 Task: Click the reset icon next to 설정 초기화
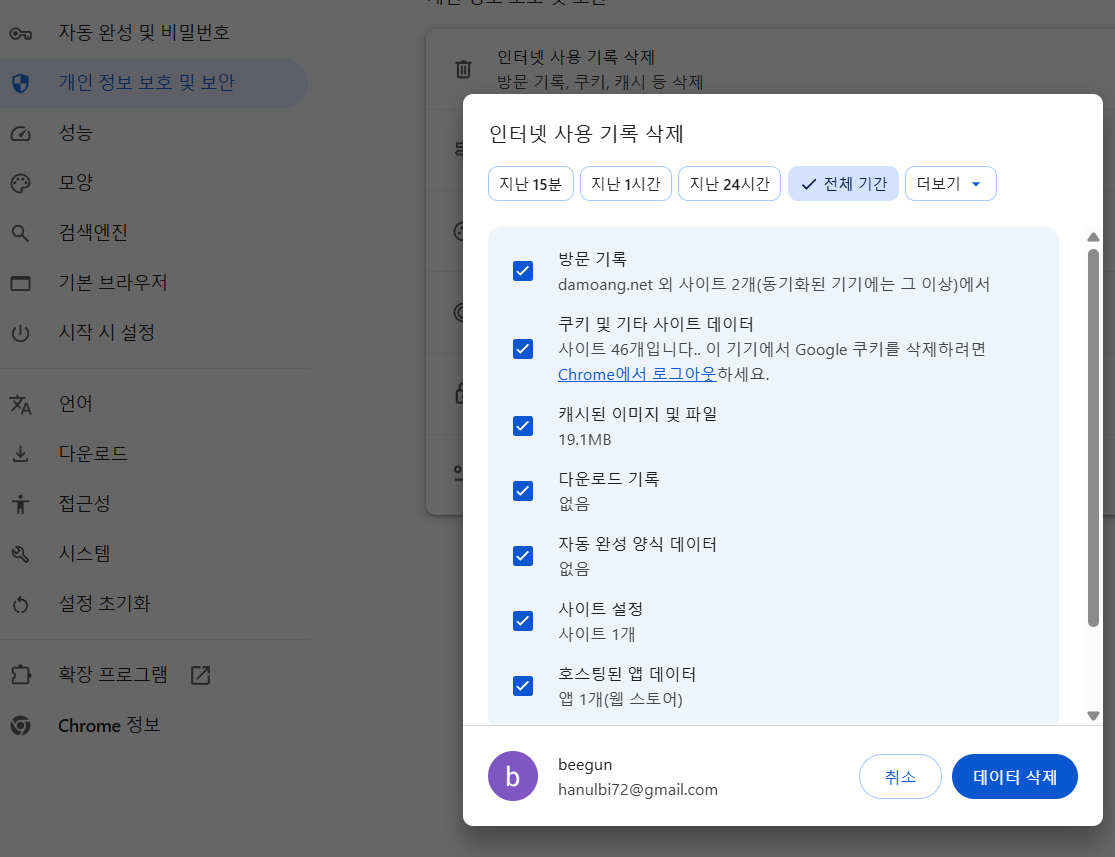point(21,605)
